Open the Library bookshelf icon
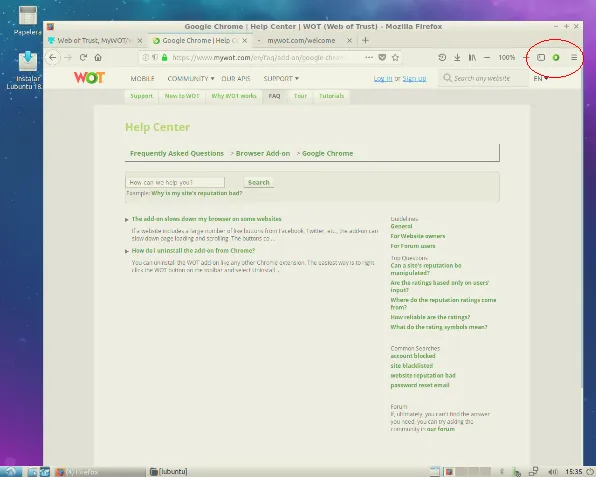Image resolution: width=596 pixels, height=477 pixels. point(472,57)
